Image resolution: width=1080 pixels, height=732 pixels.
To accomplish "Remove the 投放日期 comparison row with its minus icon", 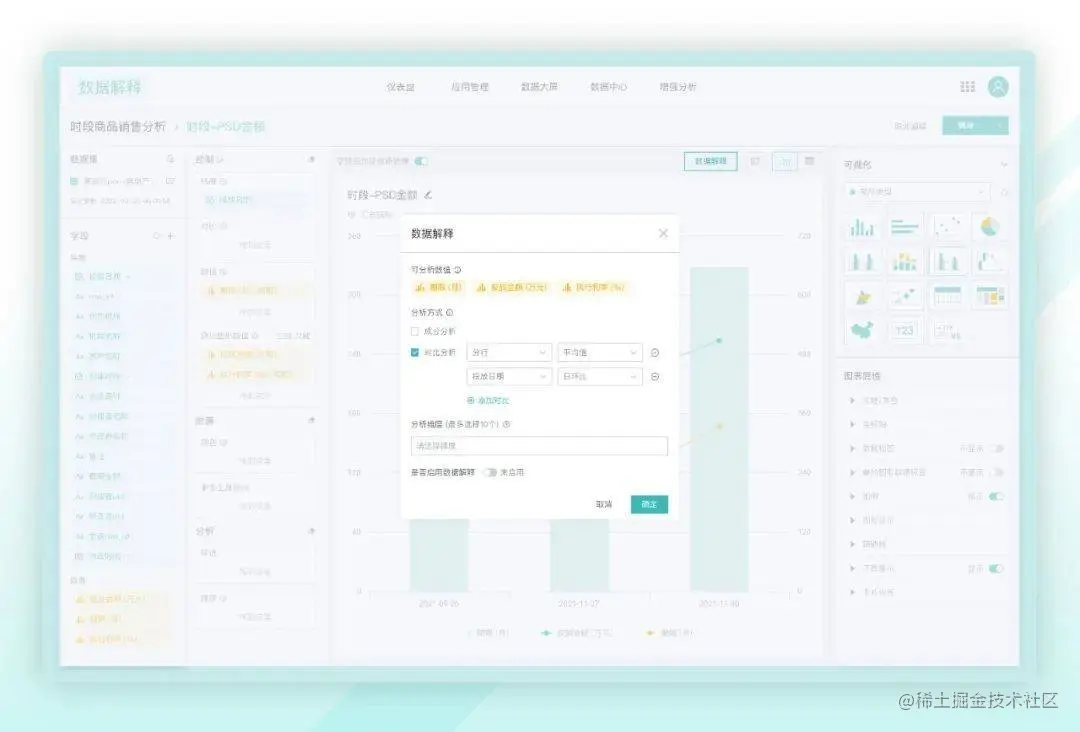I will coord(655,377).
